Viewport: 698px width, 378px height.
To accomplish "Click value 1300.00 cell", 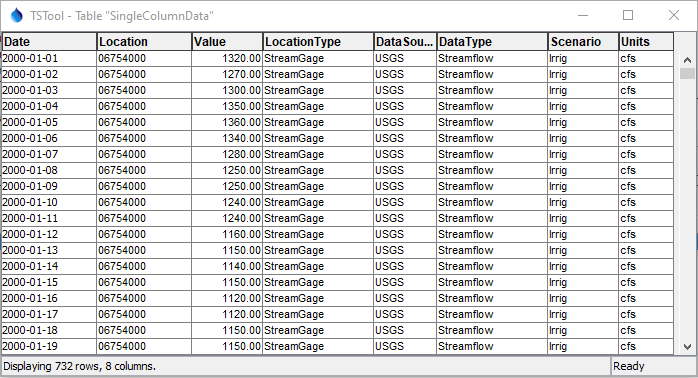I will (x=227, y=90).
